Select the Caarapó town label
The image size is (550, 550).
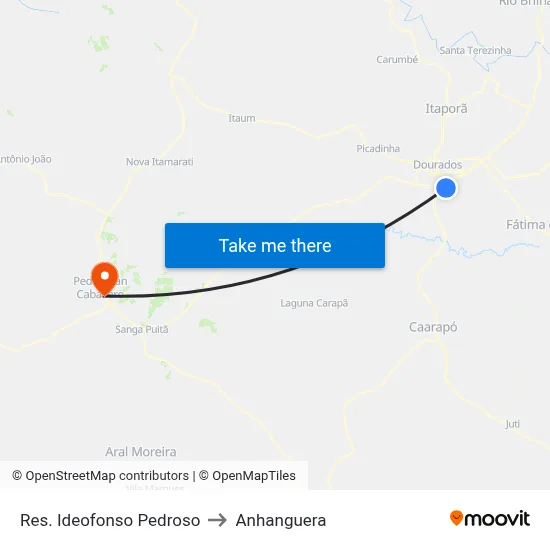433,327
